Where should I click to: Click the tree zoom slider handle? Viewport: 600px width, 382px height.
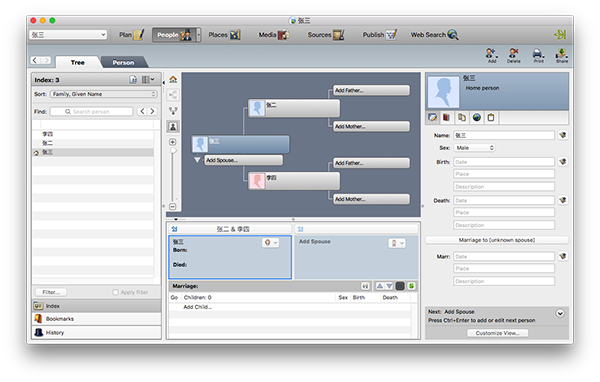[173, 151]
